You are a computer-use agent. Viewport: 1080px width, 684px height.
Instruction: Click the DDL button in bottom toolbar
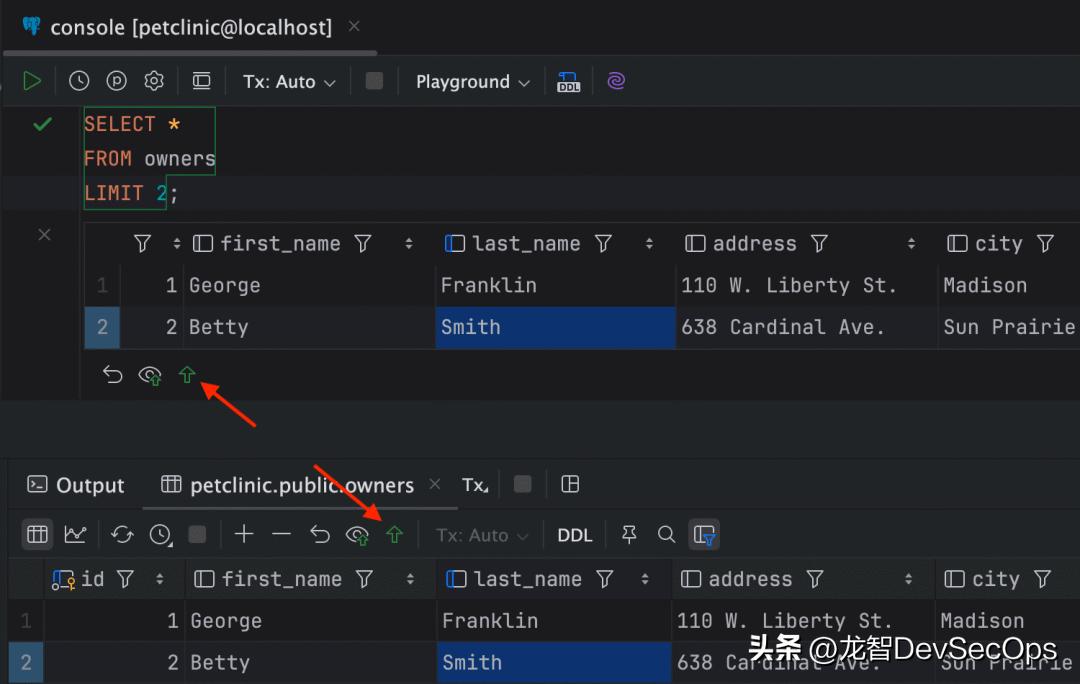[574, 535]
